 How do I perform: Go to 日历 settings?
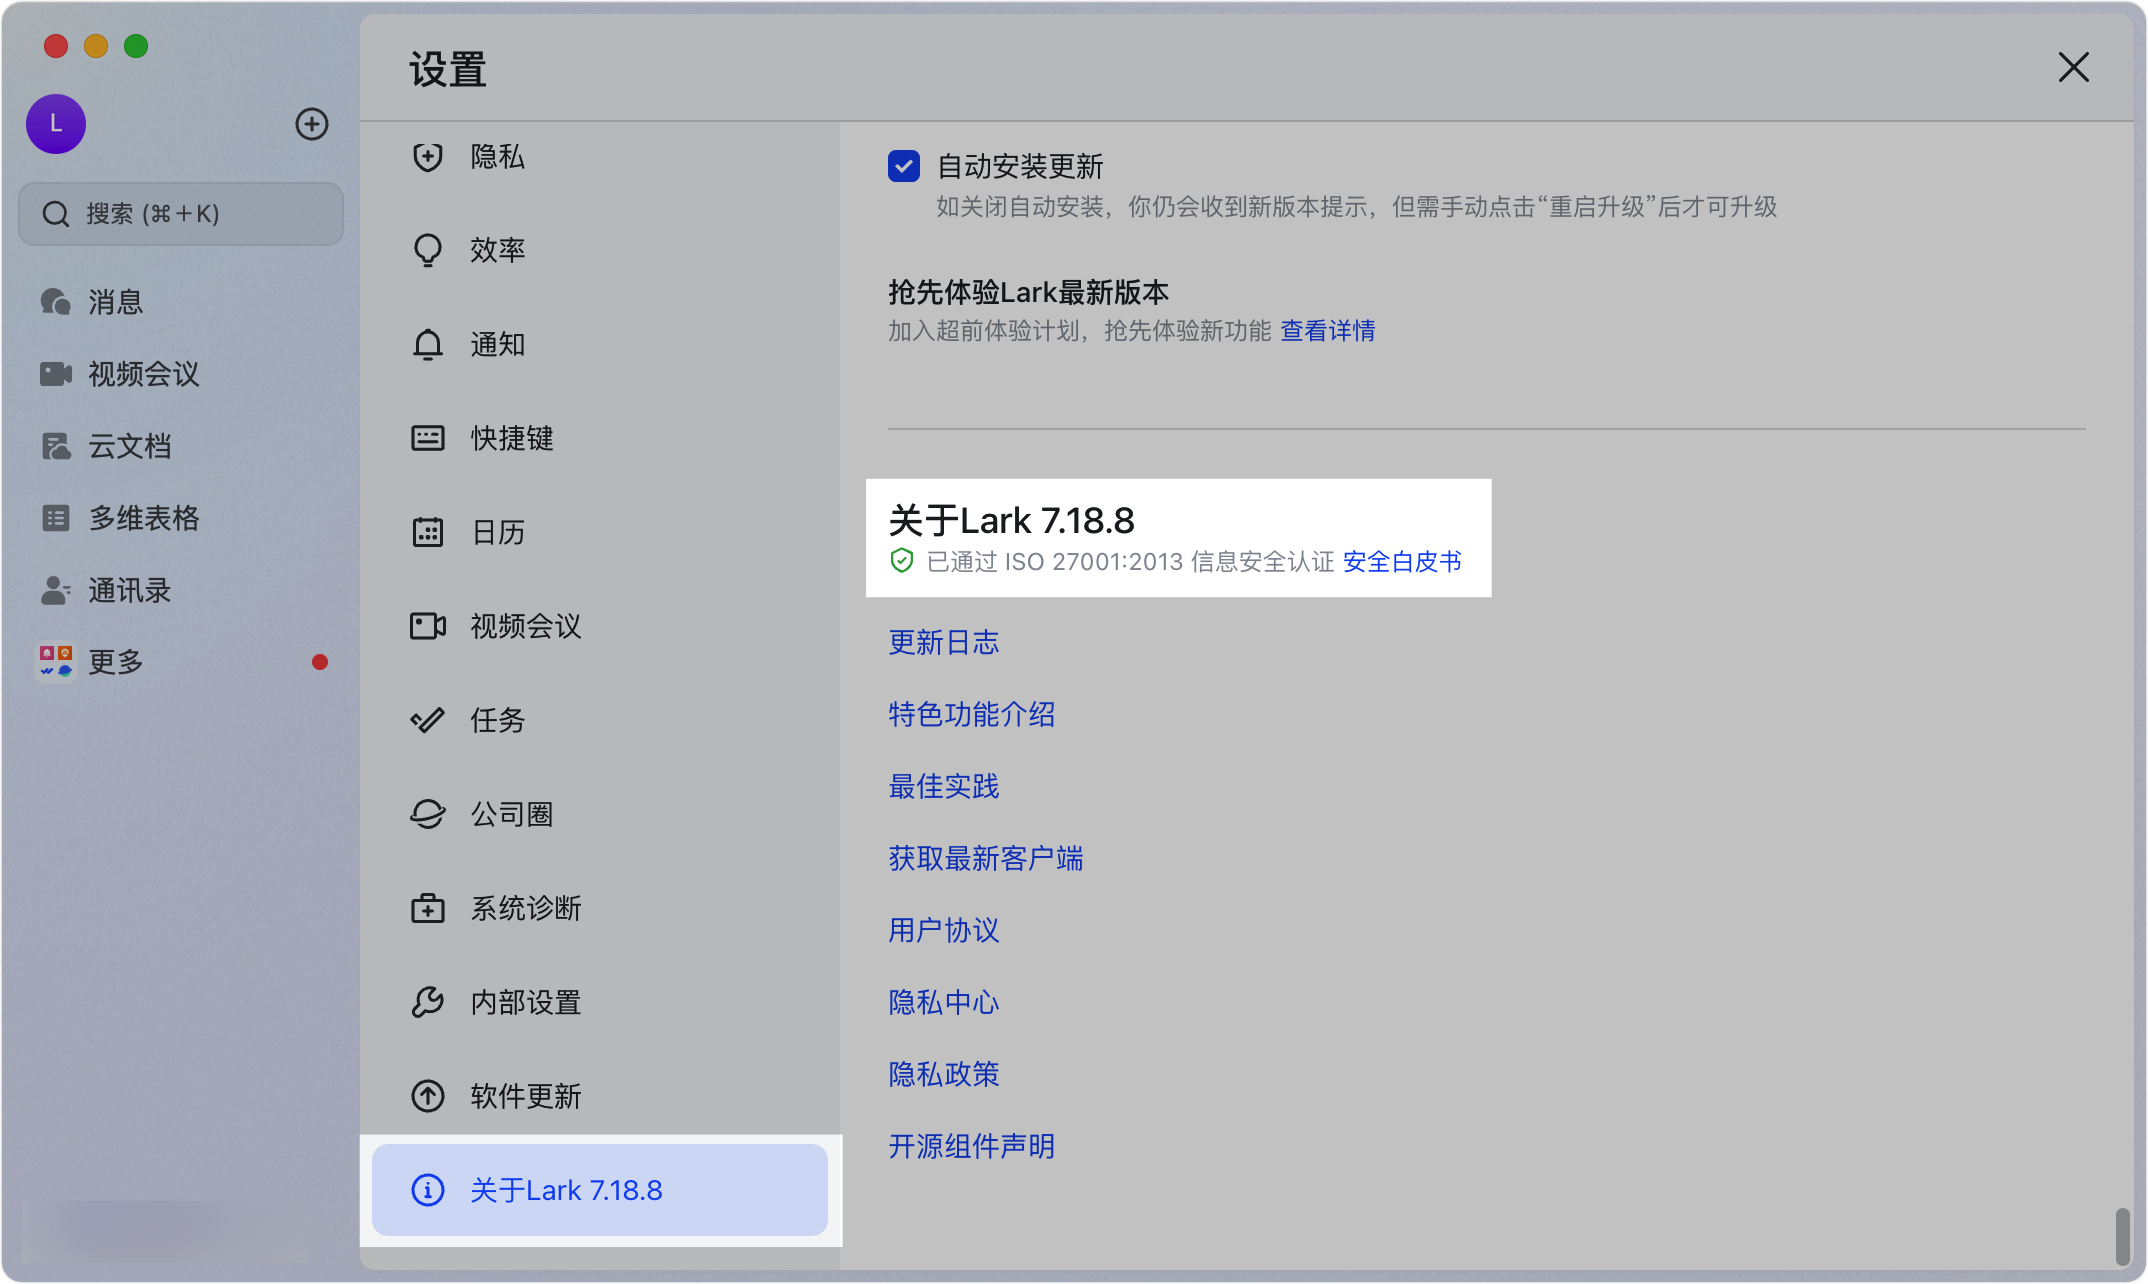point(600,532)
